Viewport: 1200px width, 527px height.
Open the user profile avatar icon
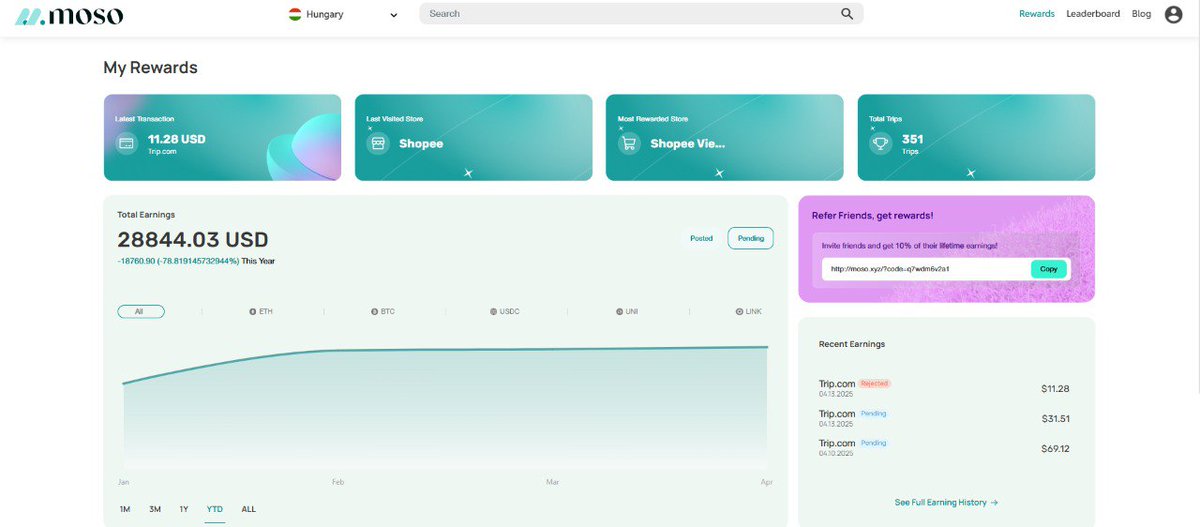tap(1174, 14)
